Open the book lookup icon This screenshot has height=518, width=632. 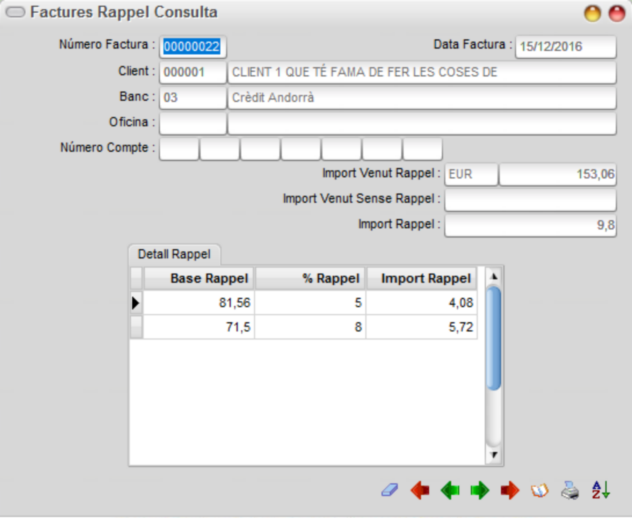pos(540,490)
